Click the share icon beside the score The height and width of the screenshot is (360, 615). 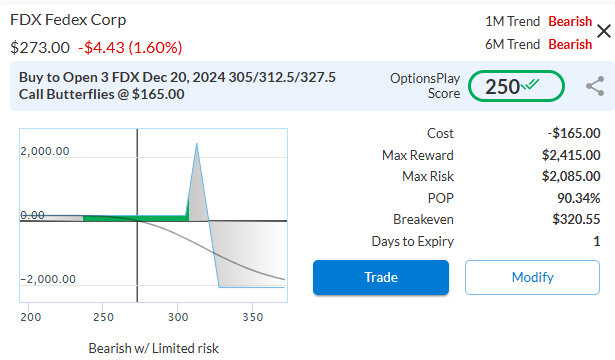coord(595,86)
